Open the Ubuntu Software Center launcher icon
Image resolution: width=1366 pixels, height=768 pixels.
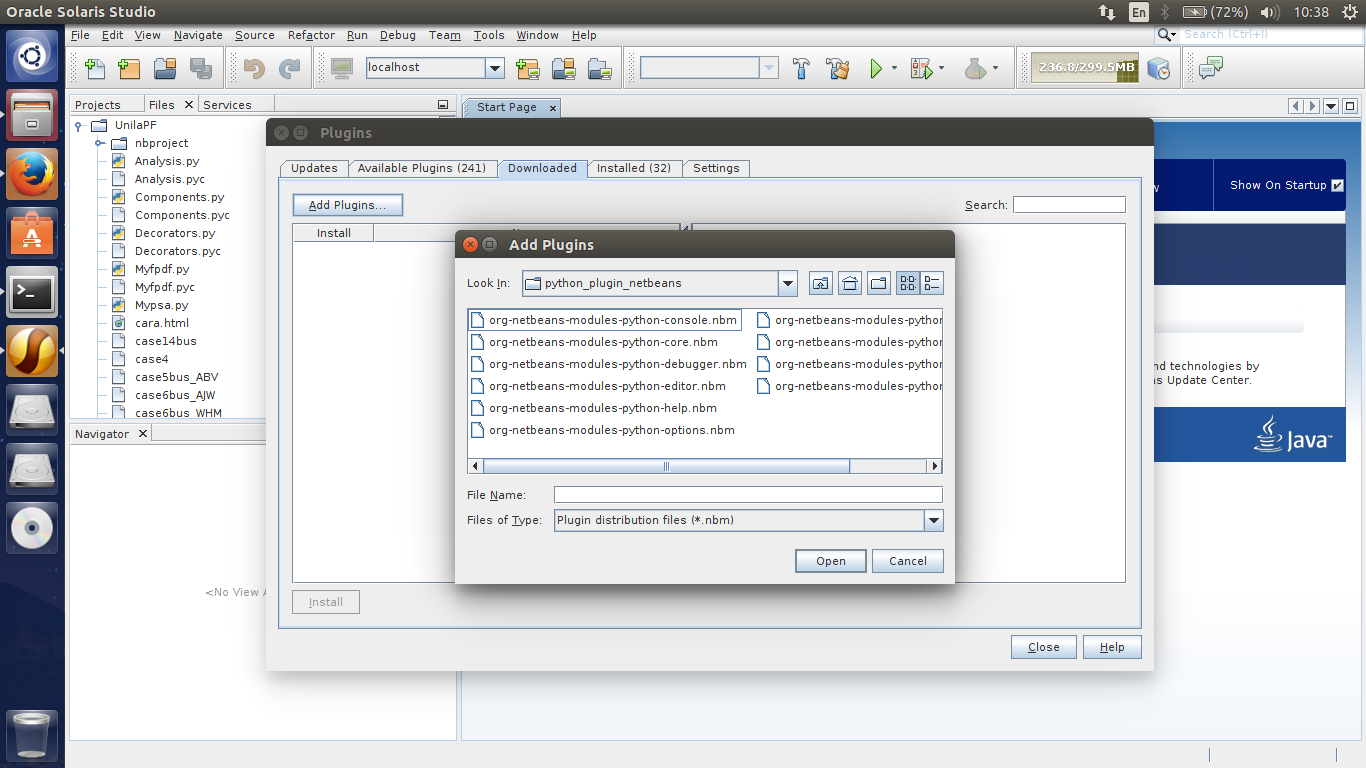point(32,233)
